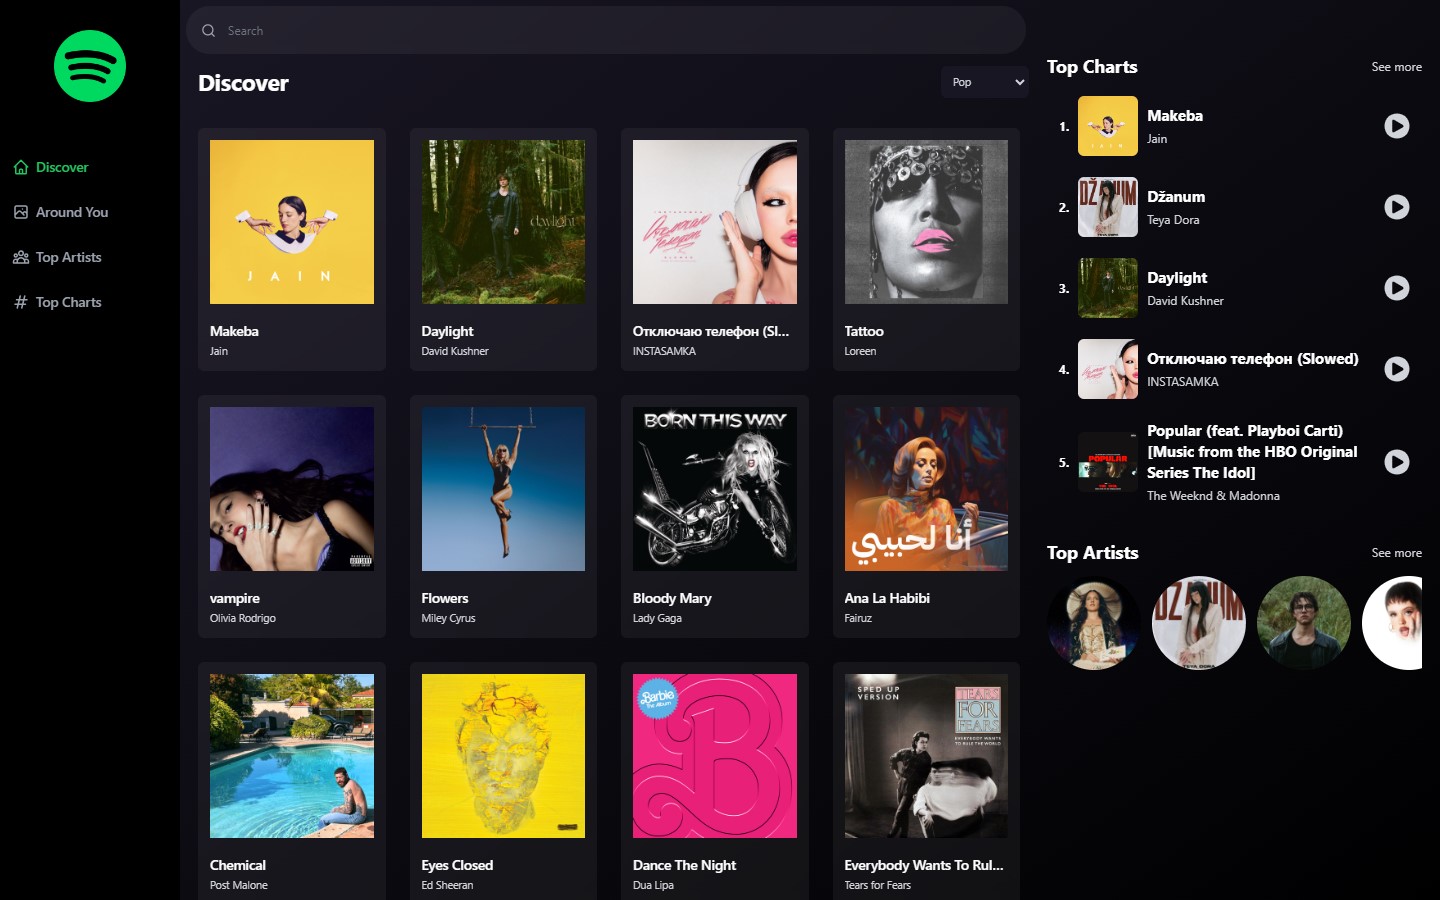The image size is (1440, 900).
Task: Click artist name Fairuz
Action: click(858, 618)
